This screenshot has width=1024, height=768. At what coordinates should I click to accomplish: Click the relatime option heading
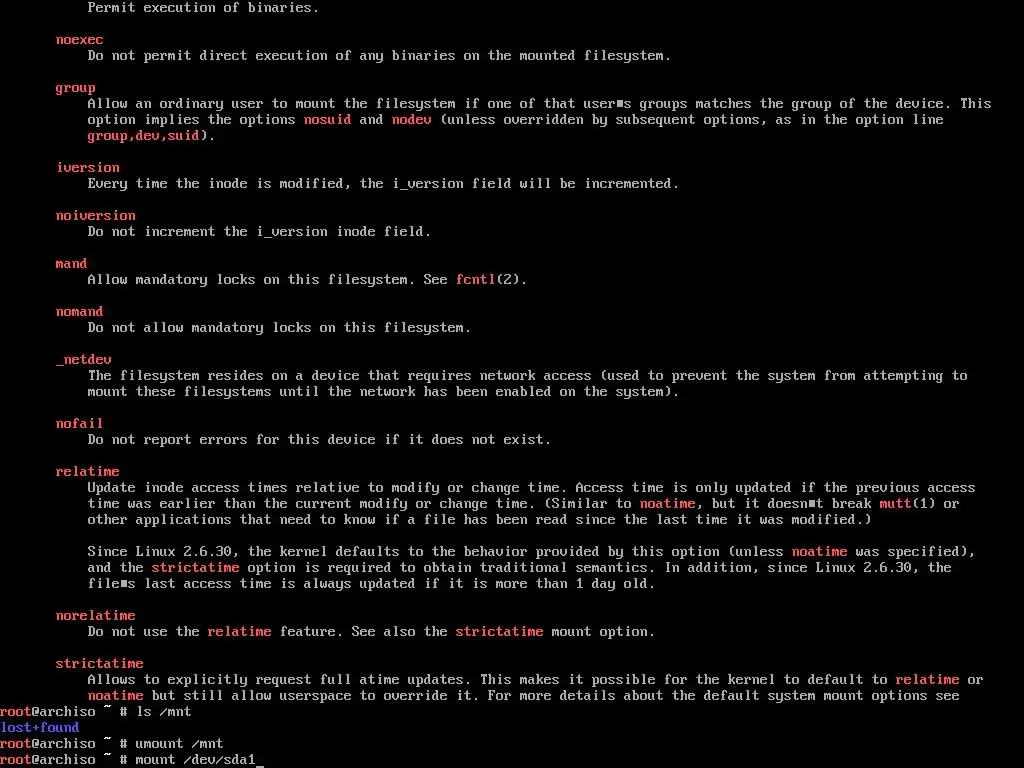88,472
